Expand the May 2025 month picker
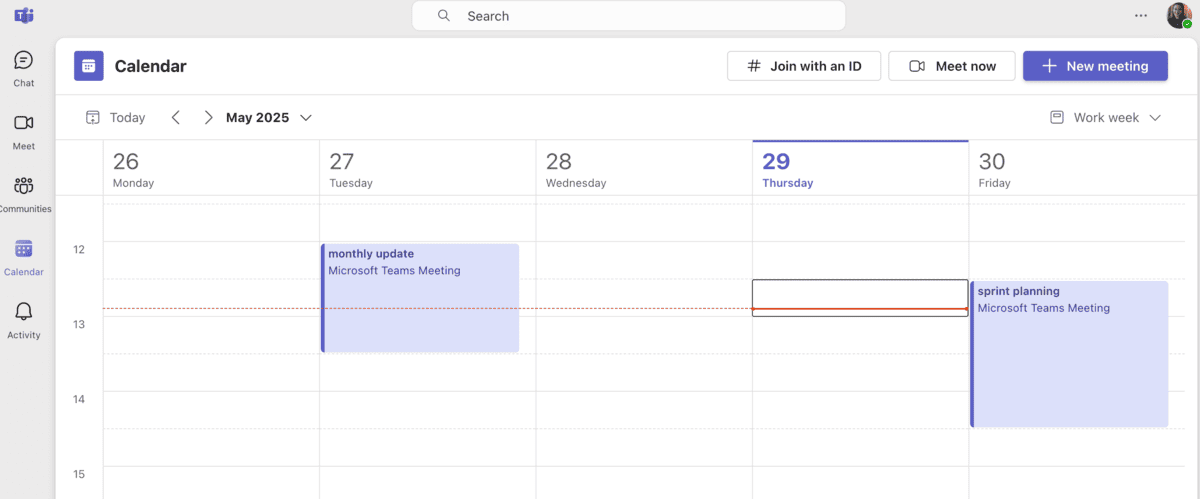 point(268,118)
